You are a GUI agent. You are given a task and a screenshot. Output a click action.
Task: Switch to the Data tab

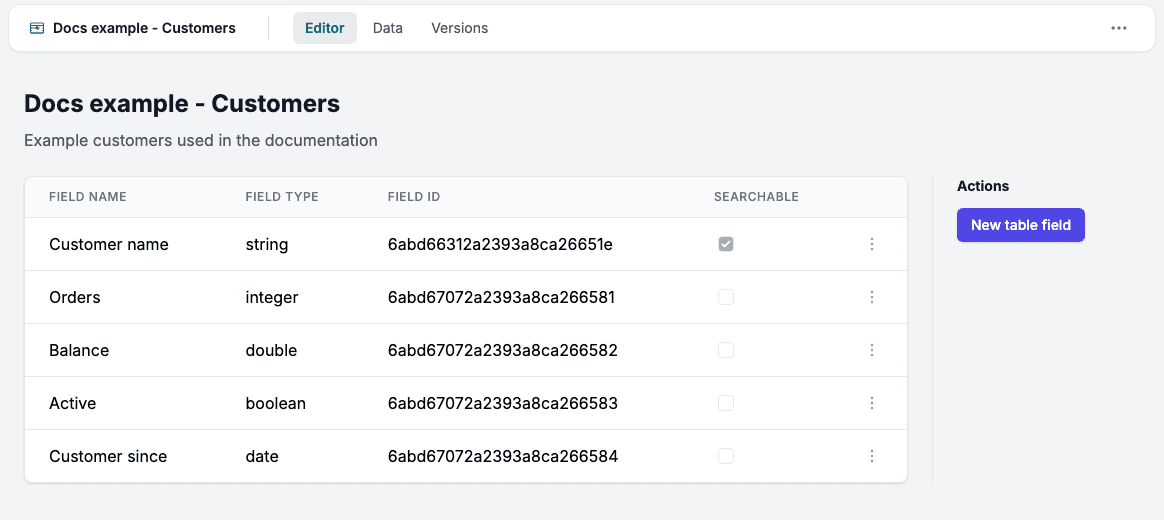coord(388,28)
